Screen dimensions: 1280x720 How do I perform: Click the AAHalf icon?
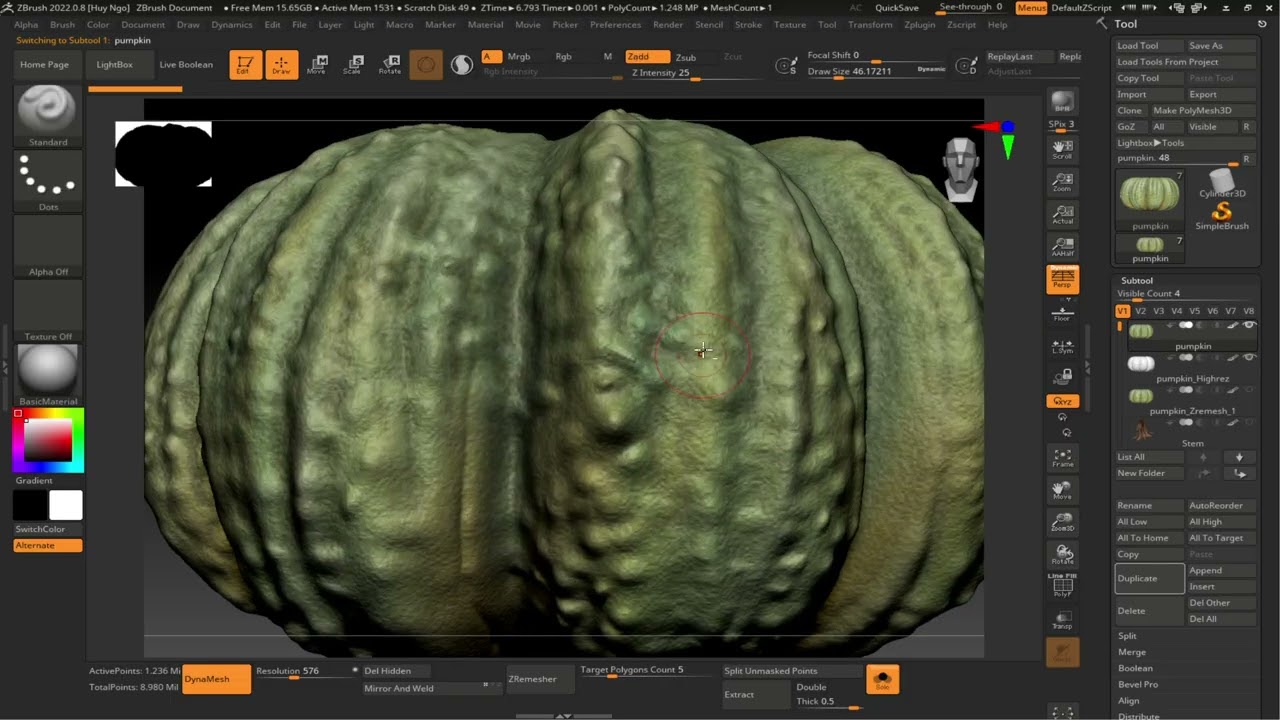coord(1062,246)
